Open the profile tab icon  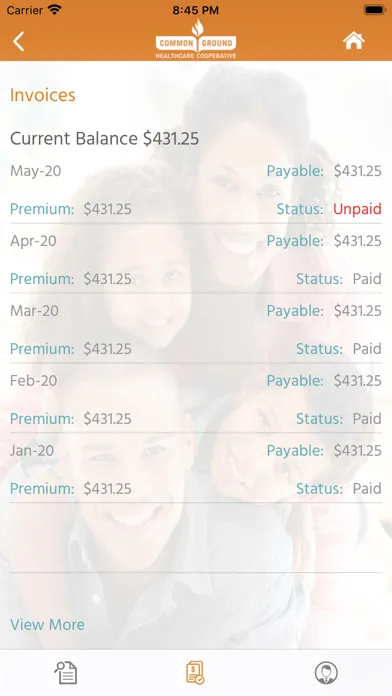(x=326, y=673)
